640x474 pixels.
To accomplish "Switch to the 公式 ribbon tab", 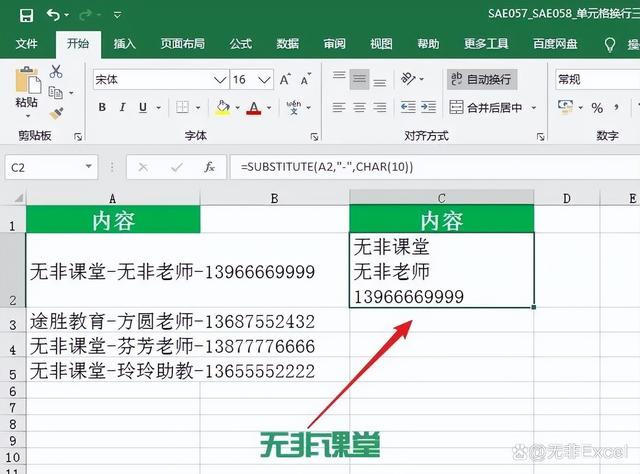I will tap(240, 44).
